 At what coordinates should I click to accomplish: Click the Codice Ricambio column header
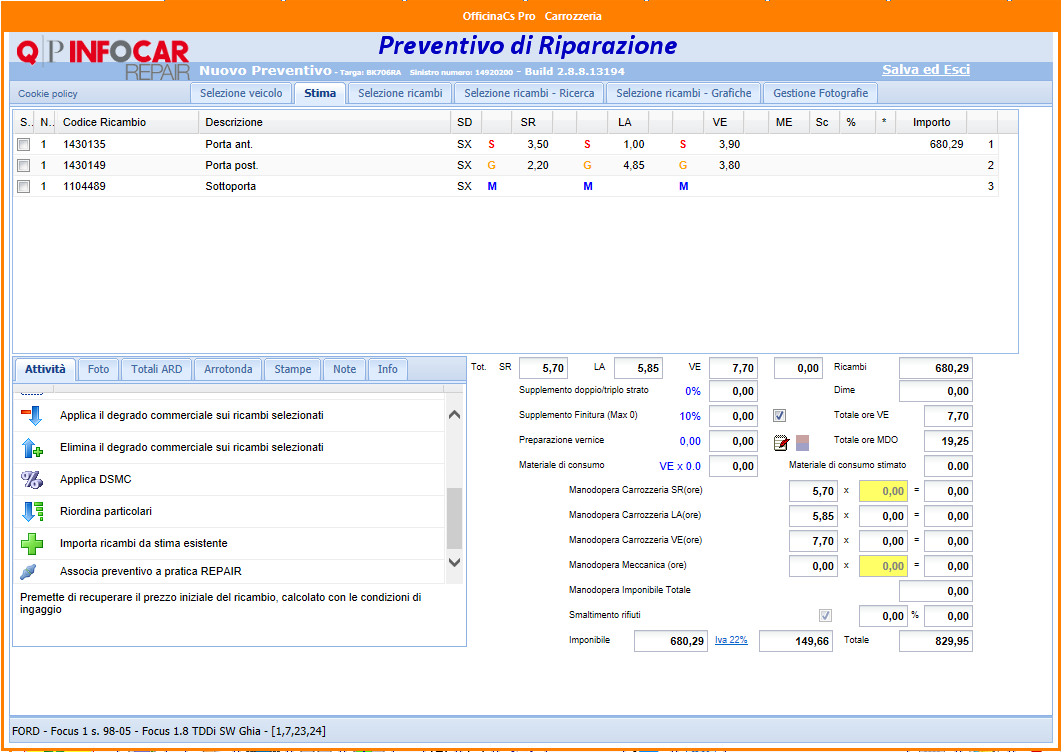[129, 123]
